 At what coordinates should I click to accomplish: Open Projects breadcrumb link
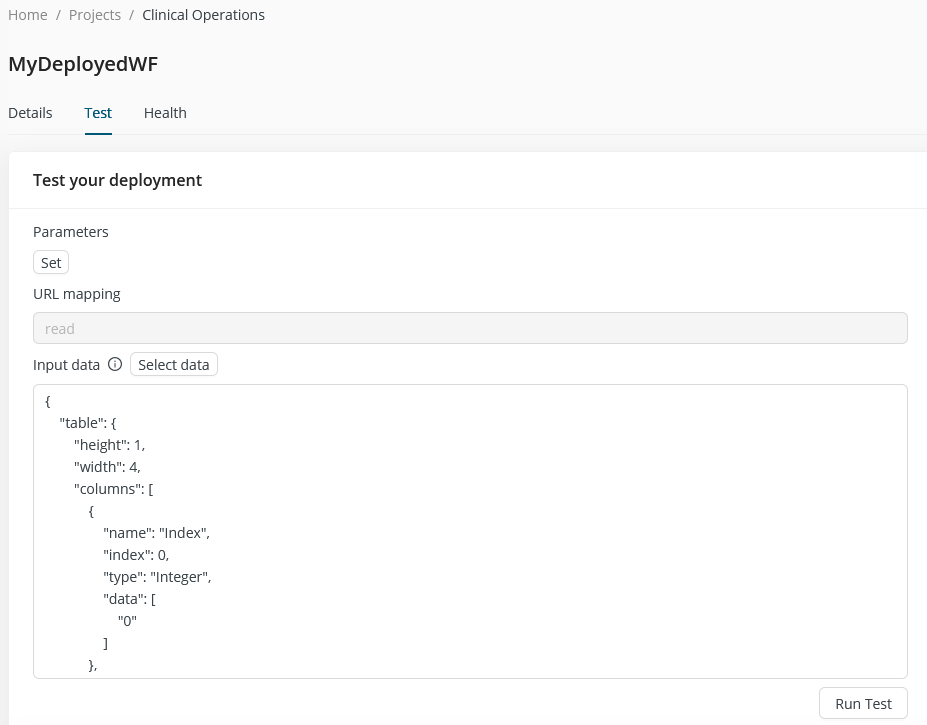coord(95,15)
